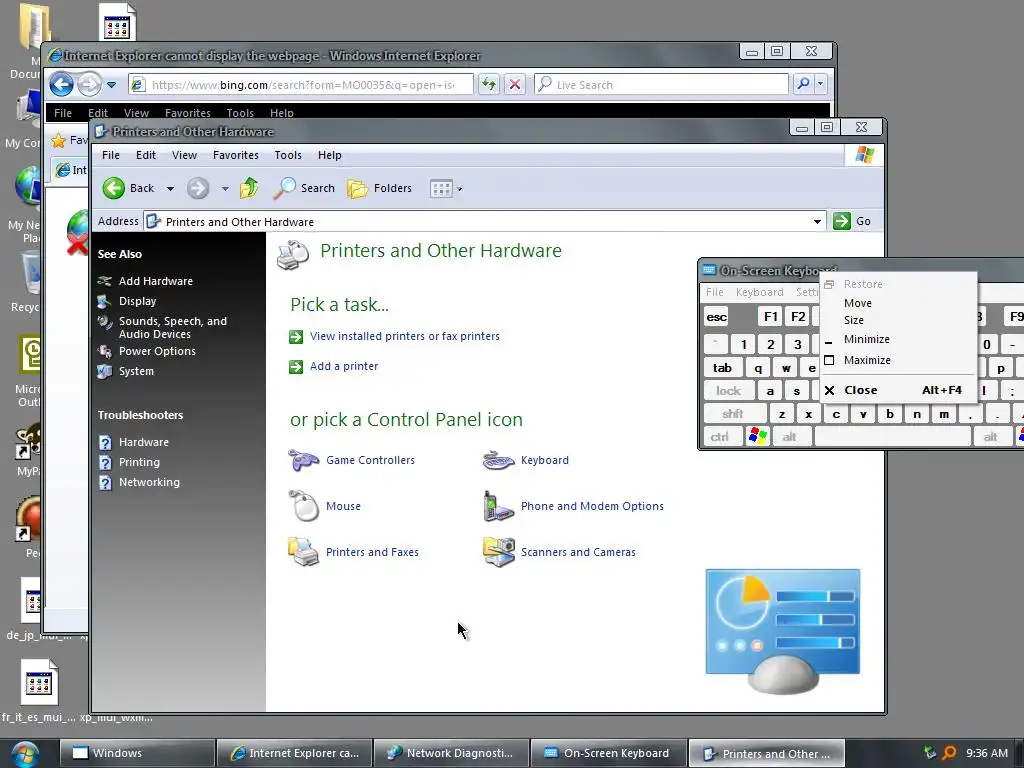
Task: Open the Mouse control panel icon
Action: [304, 506]
